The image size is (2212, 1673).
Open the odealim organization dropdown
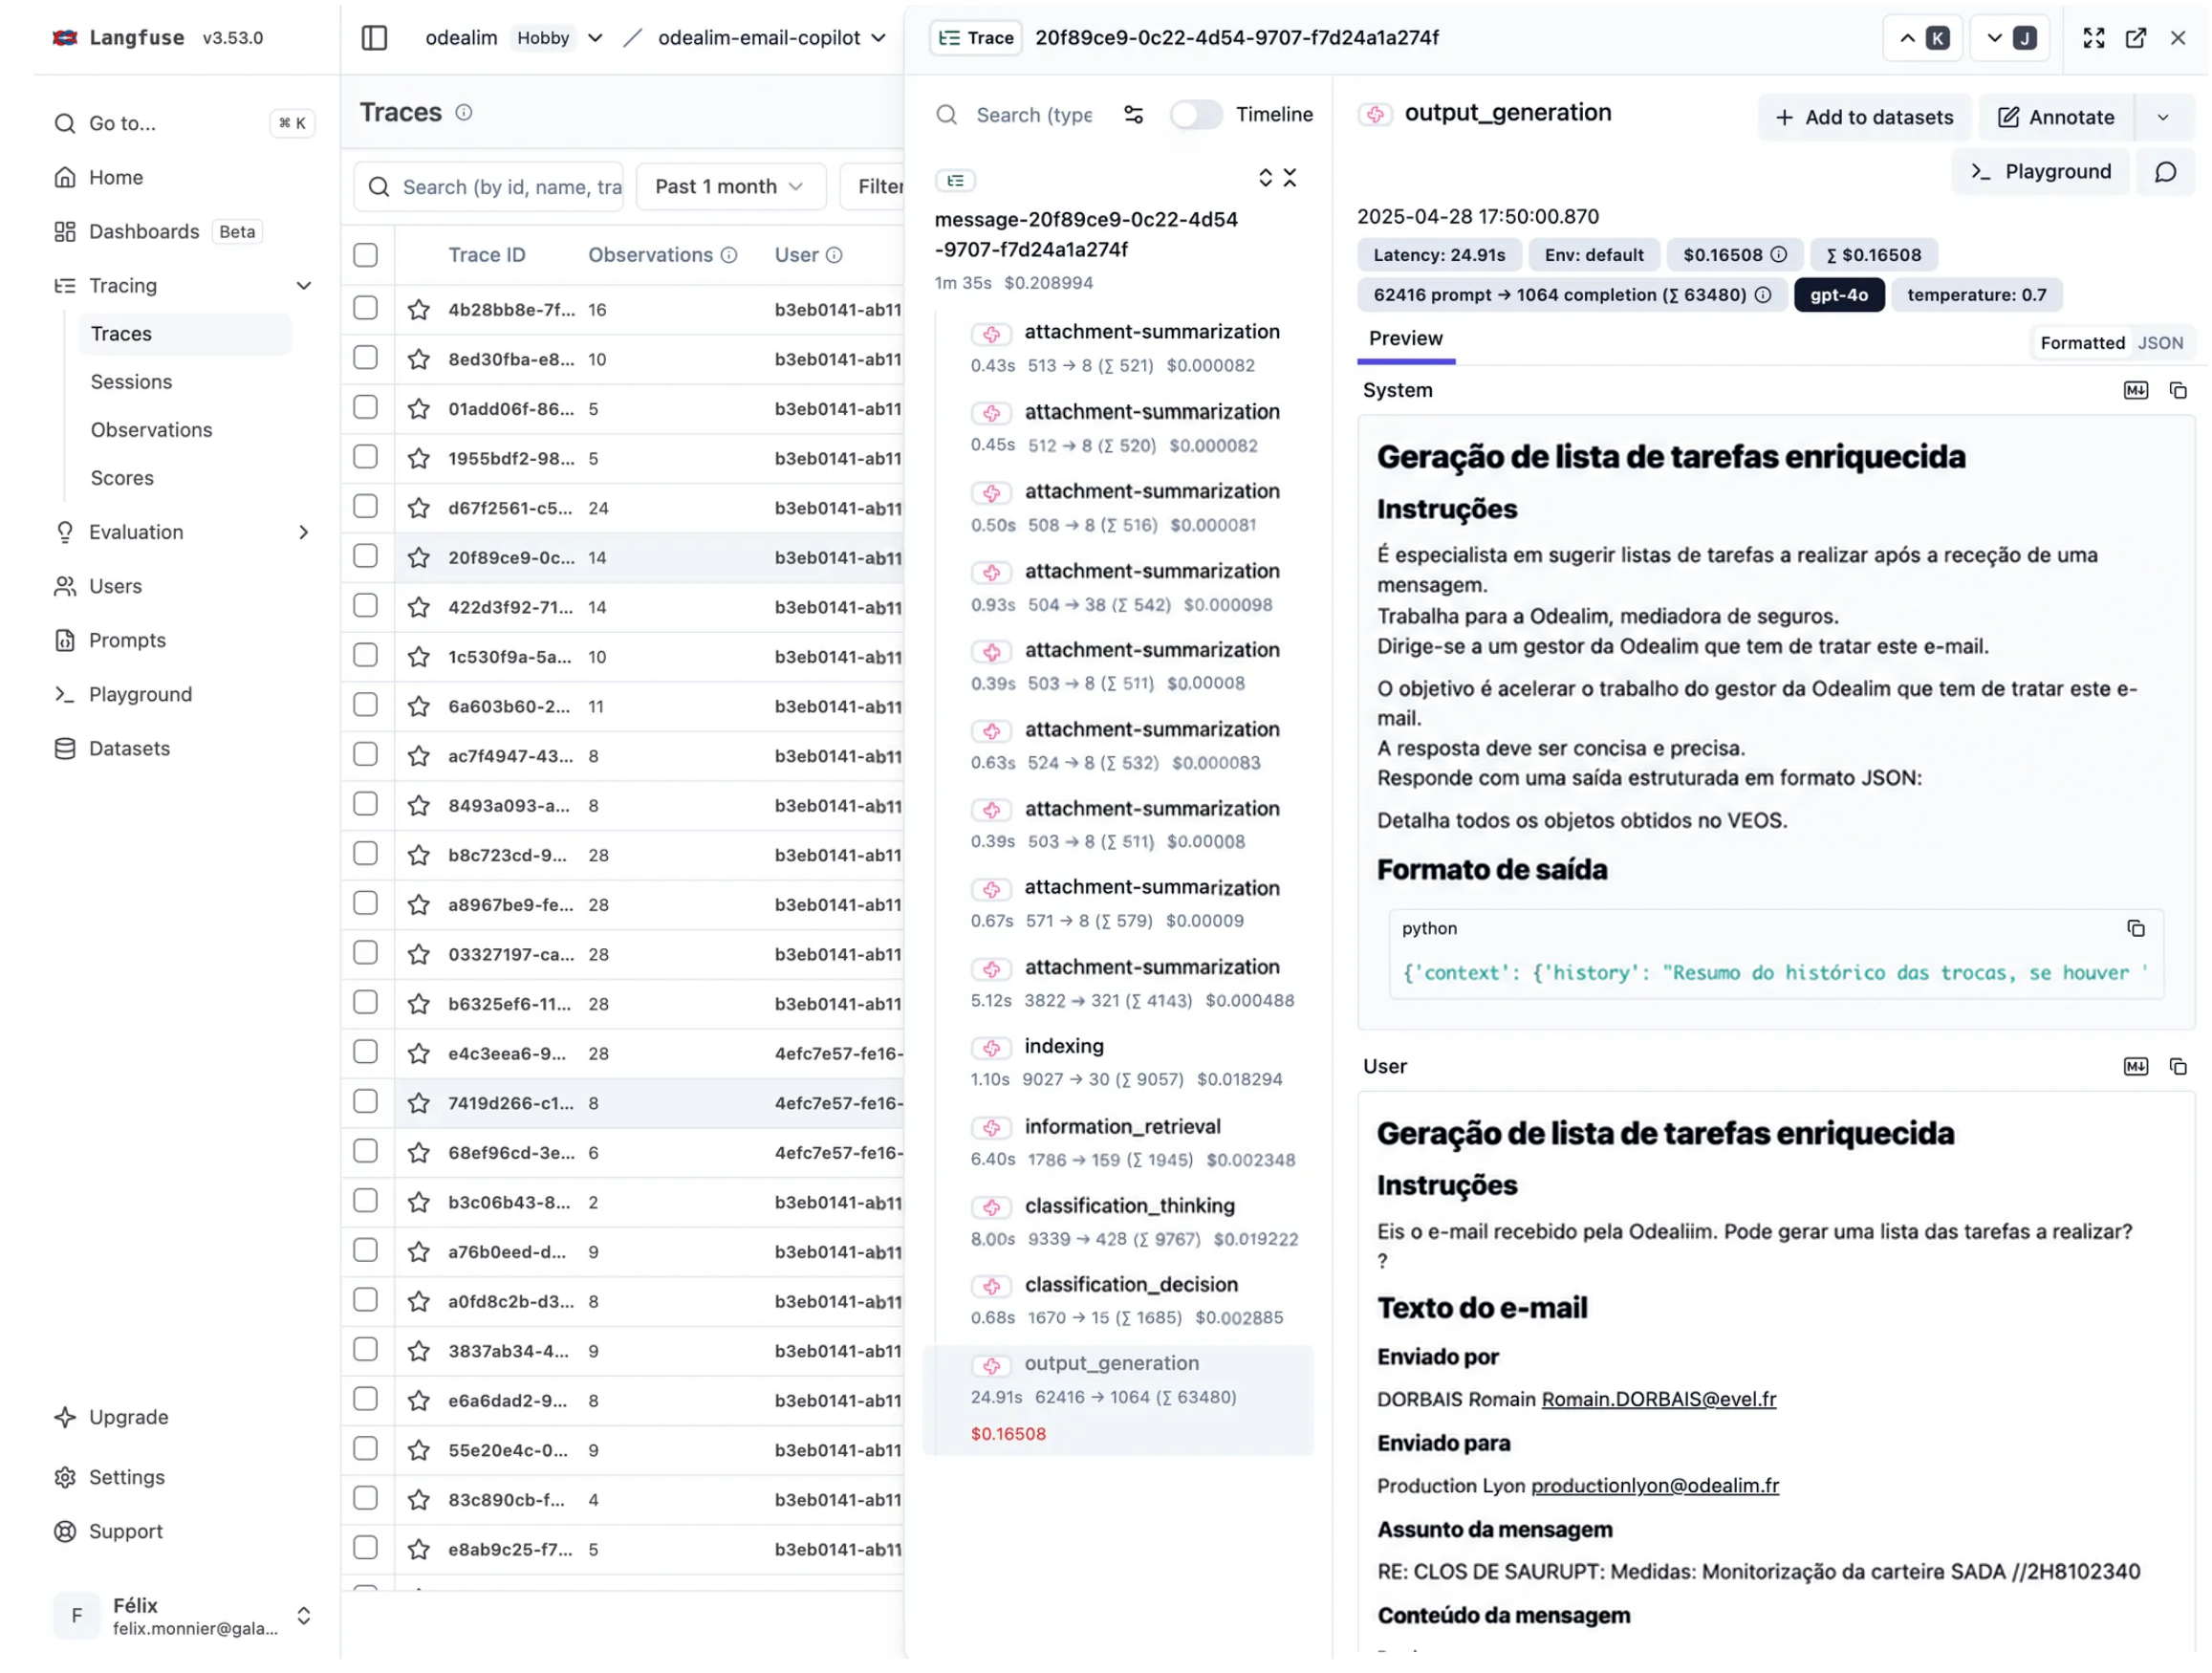click(595, 38)
